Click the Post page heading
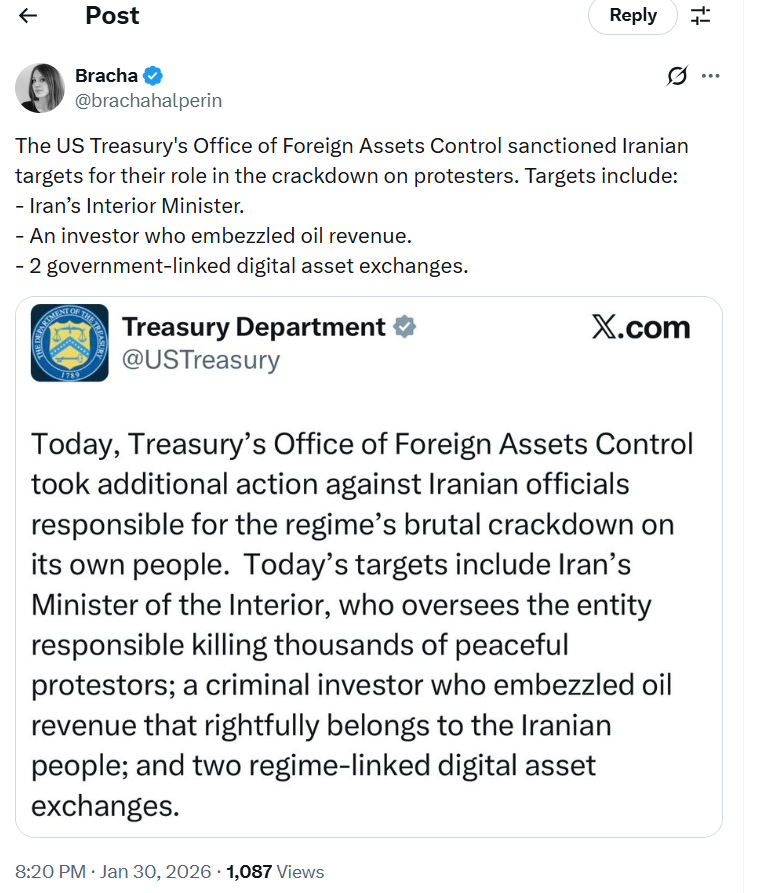This screenshot has height=893, width=780. 112,16
